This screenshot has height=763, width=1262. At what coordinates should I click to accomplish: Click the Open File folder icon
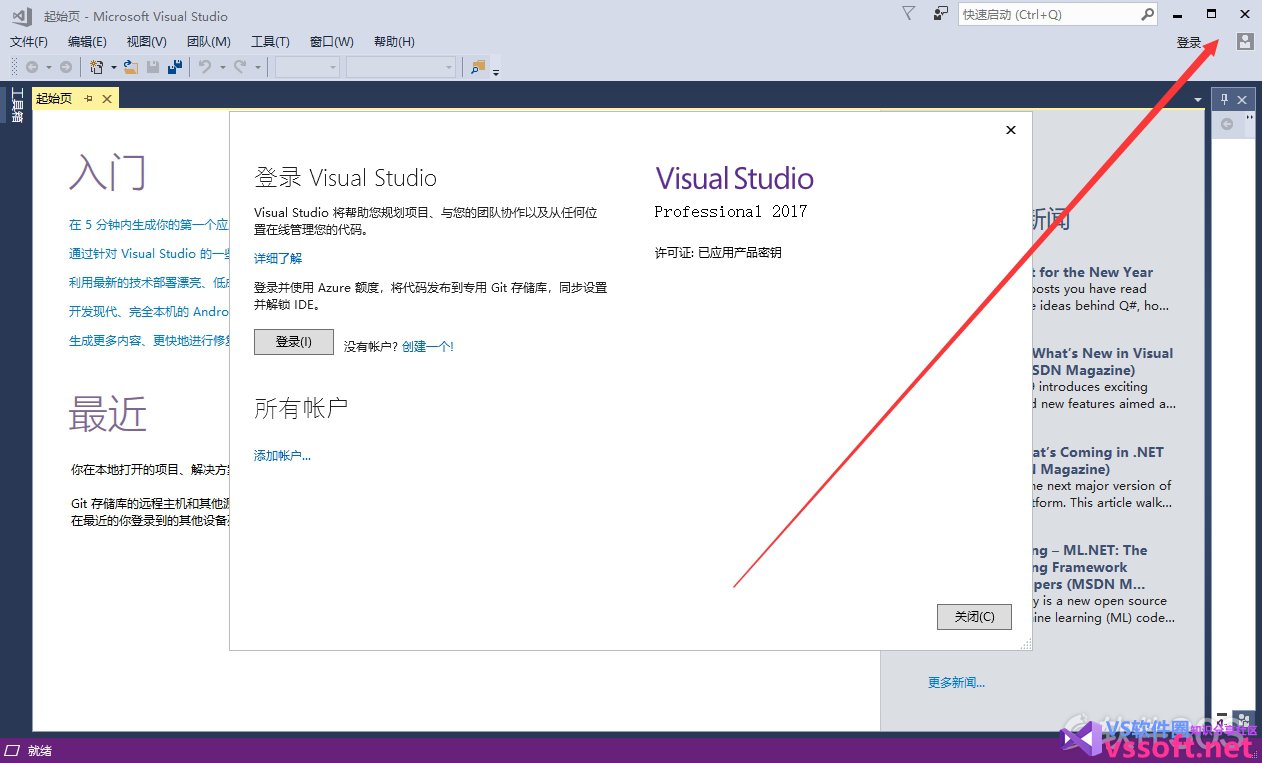coord(132,67)
